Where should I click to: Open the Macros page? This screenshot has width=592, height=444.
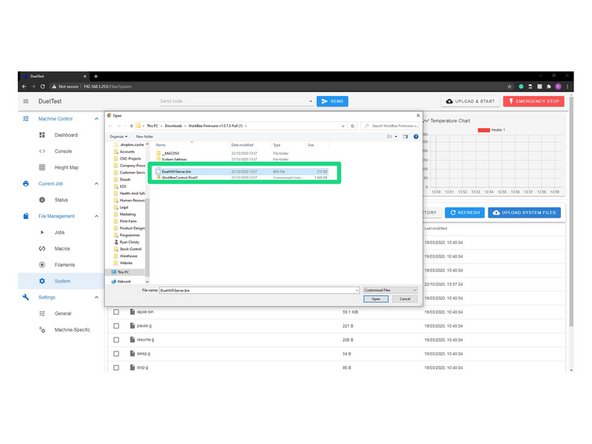tap(62, 248)
